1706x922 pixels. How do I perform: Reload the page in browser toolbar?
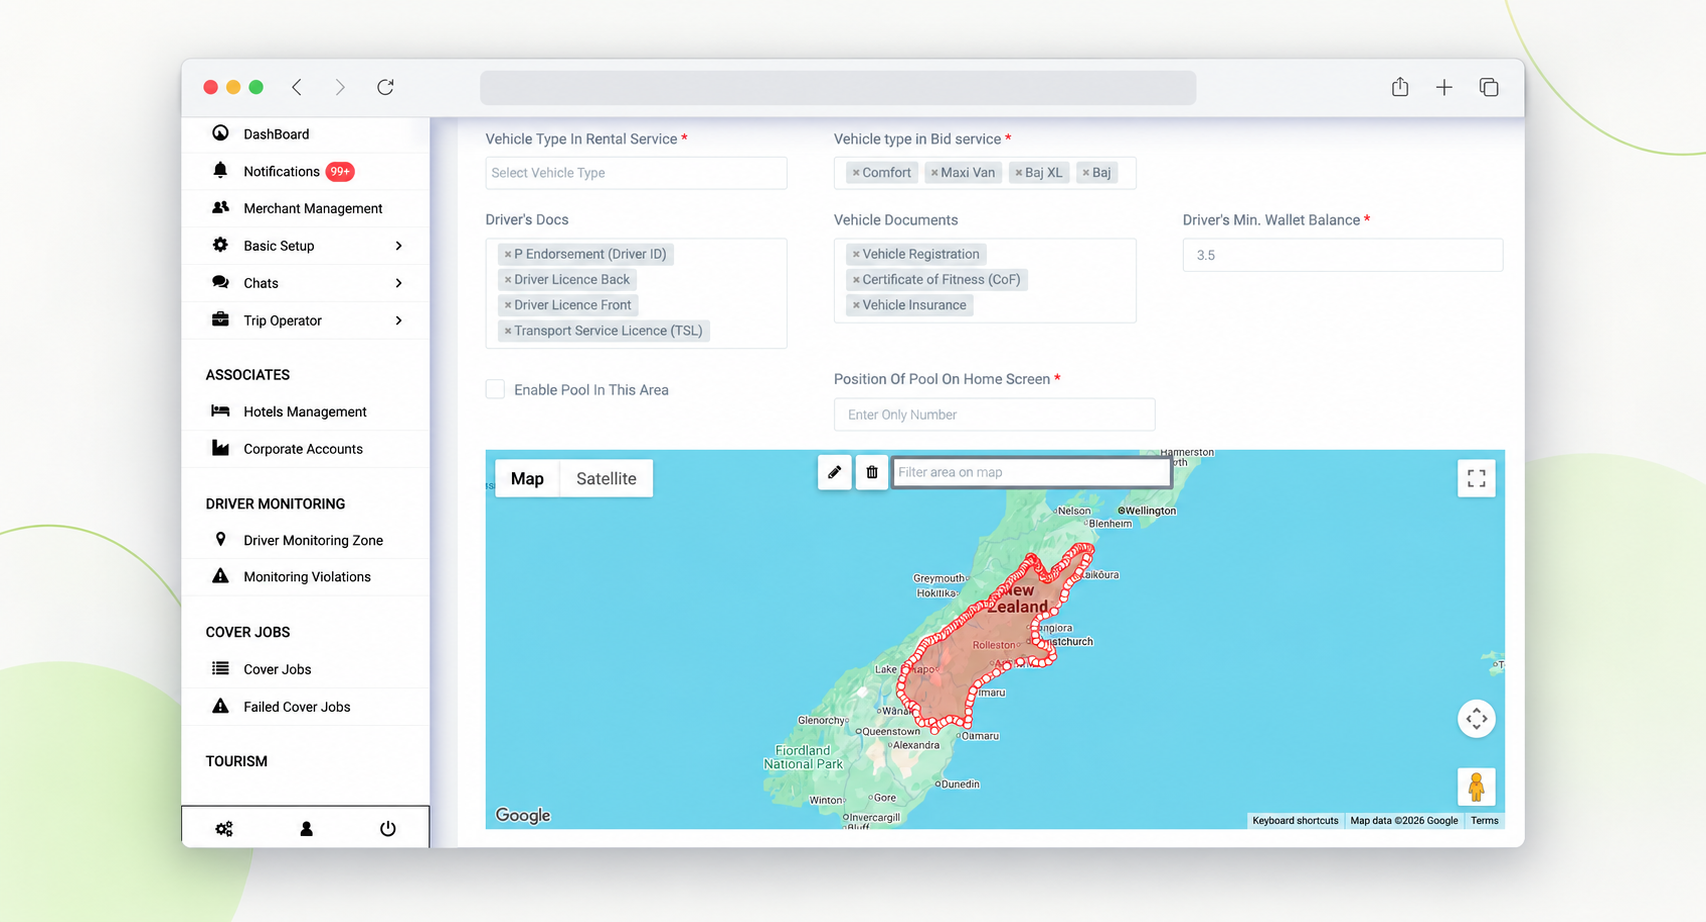385,87
